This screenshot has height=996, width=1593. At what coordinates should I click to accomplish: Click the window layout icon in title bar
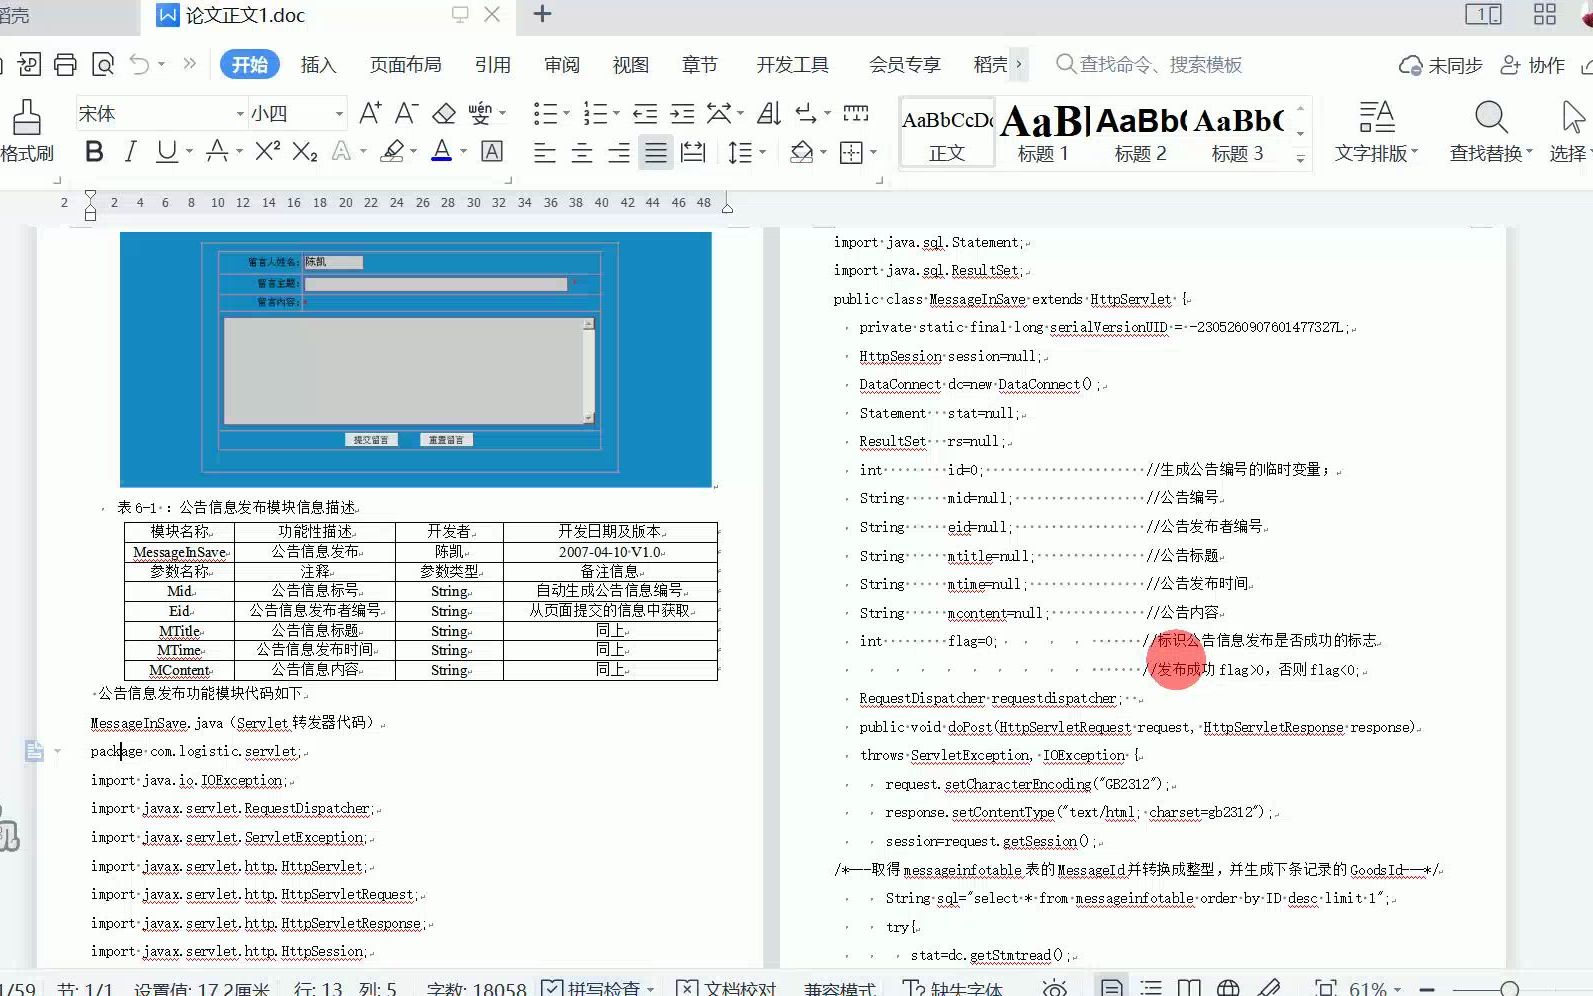(1484, 14)
